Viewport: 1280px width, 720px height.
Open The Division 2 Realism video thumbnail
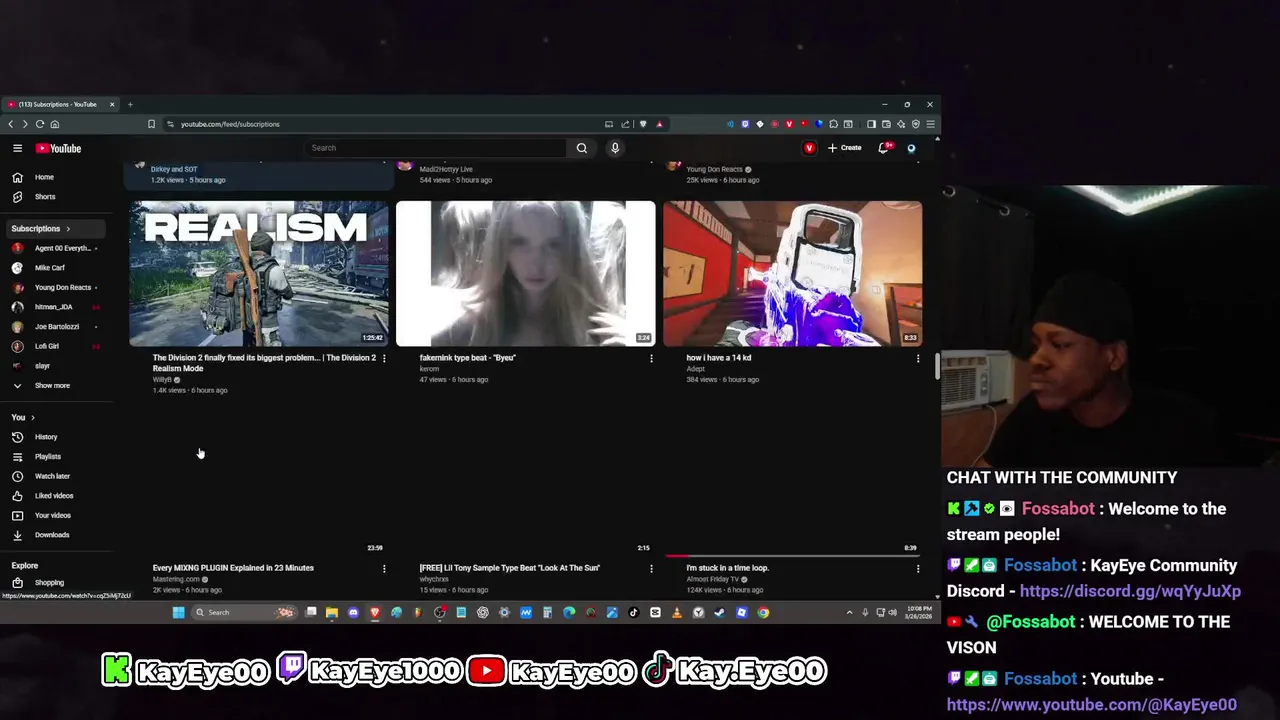click(259, 273)
